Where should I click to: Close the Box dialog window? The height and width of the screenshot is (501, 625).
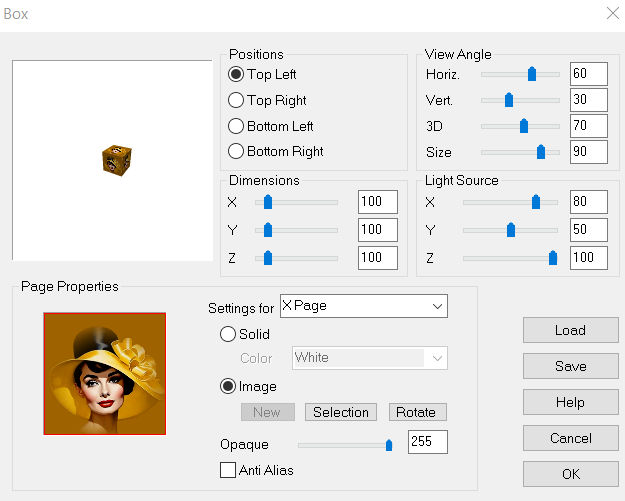point(613,13)
